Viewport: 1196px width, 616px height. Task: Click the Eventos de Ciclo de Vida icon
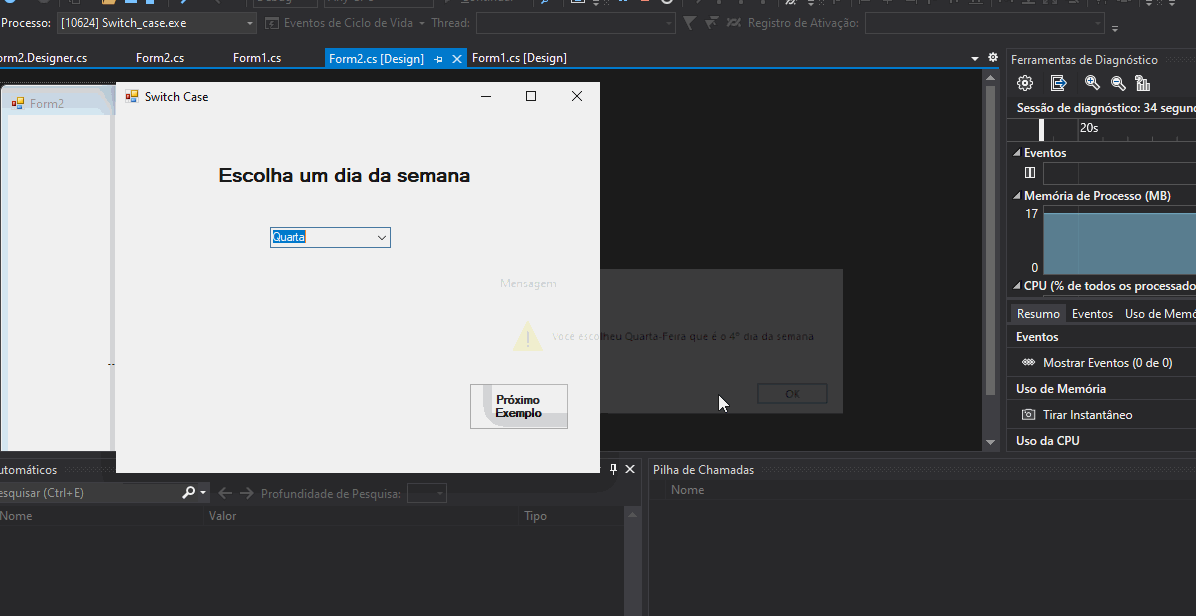coord(272,23)
